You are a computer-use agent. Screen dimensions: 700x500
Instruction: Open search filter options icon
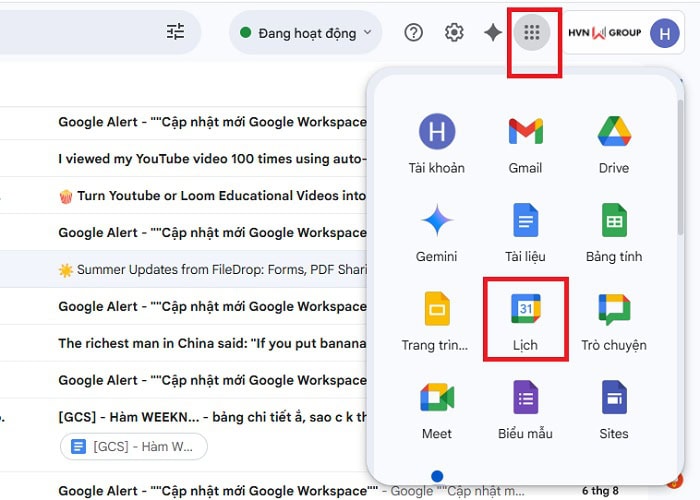pos(176,32)
